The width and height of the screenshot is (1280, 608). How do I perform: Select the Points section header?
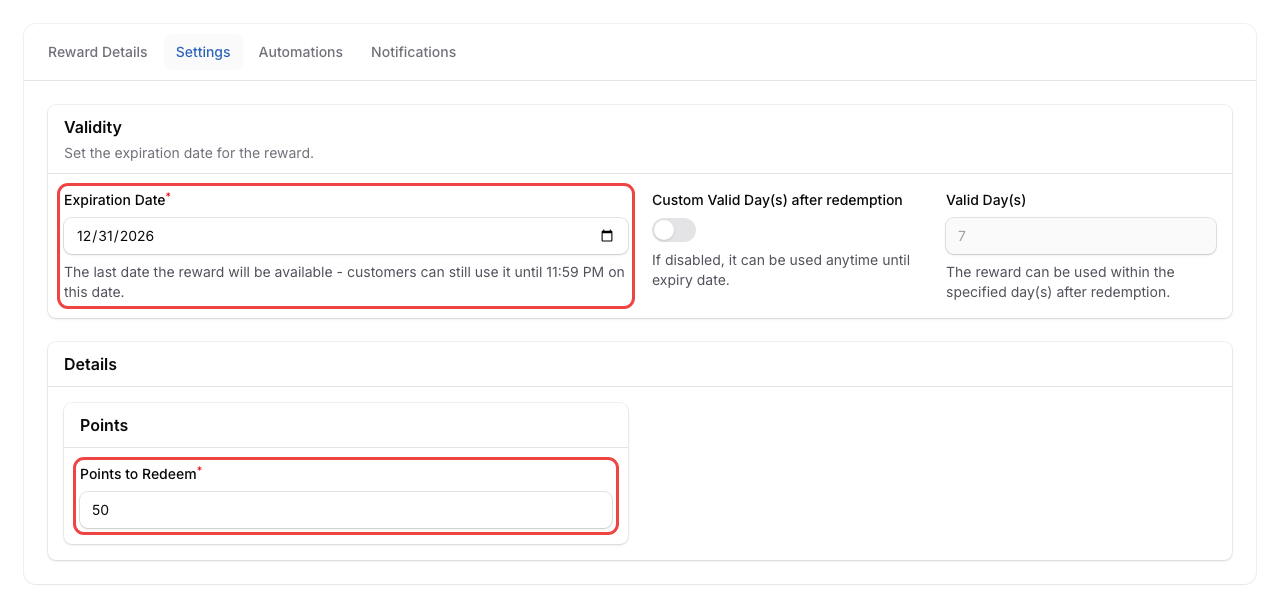103,425
